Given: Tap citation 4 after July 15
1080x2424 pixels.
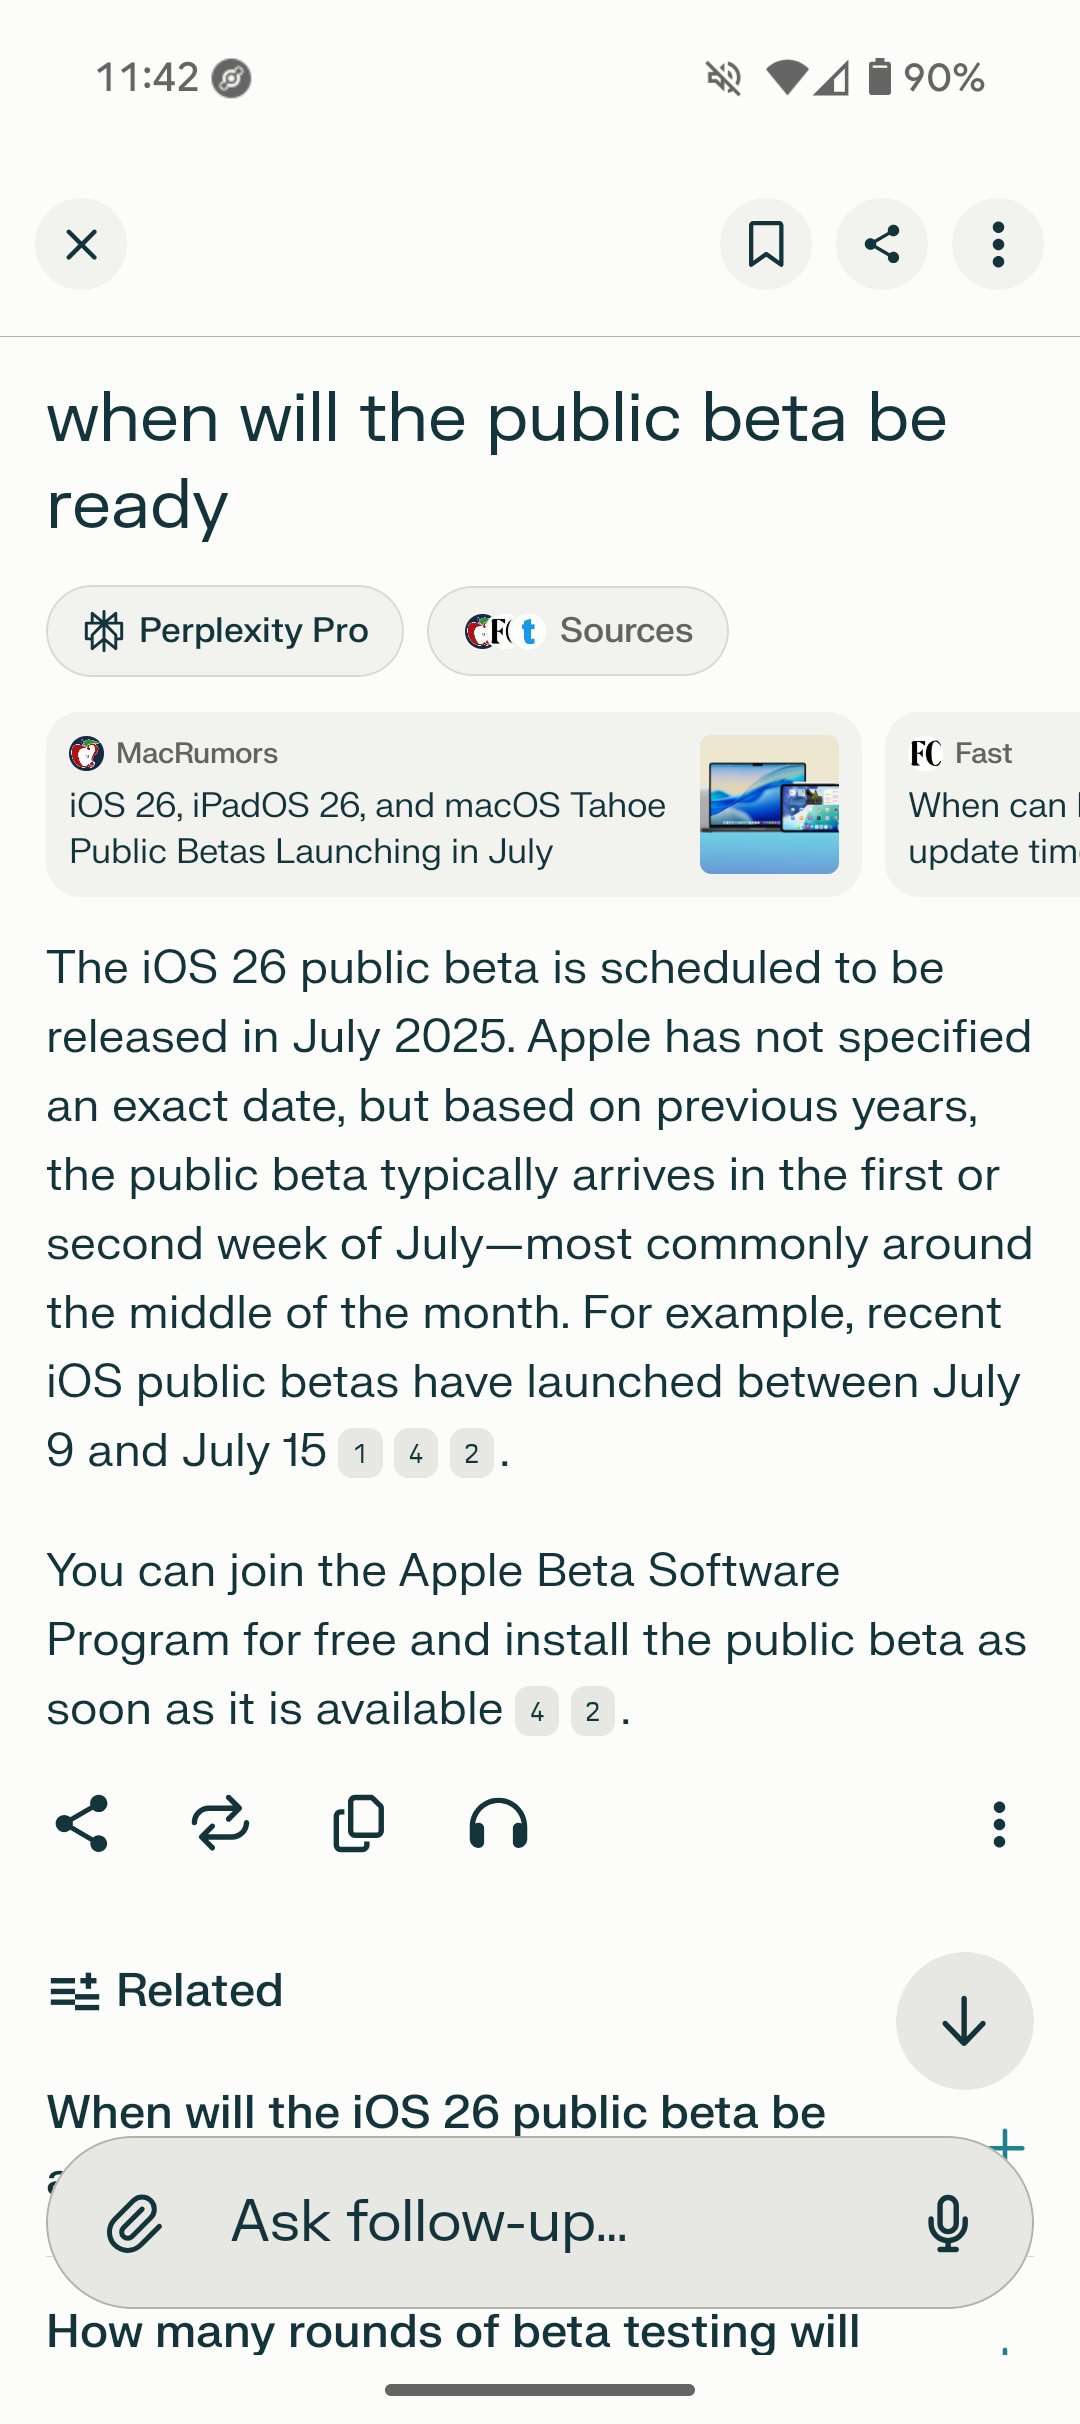Looking at the screenshot, I should pos(416,1453).
